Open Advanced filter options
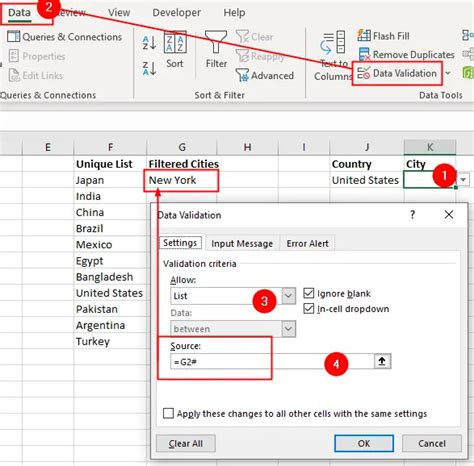The image size is (474, 466). tap(265, 76)
